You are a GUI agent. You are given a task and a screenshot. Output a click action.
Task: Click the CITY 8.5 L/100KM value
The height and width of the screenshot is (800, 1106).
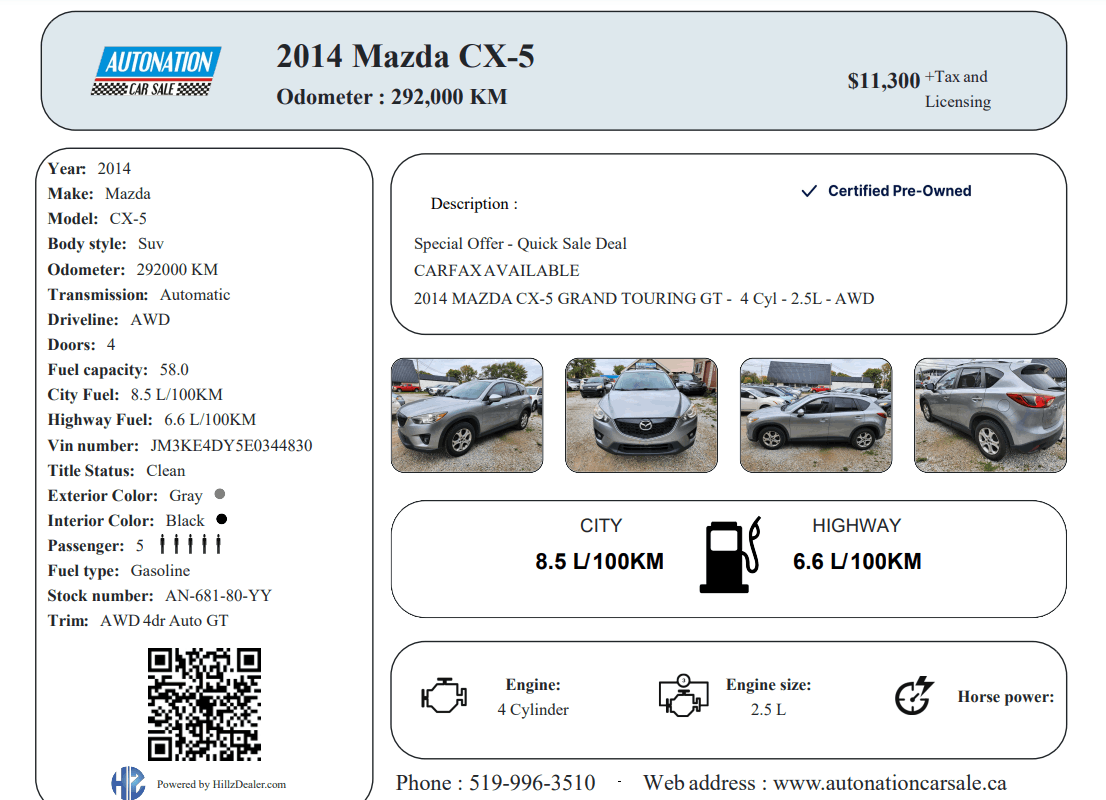[600, 562]
